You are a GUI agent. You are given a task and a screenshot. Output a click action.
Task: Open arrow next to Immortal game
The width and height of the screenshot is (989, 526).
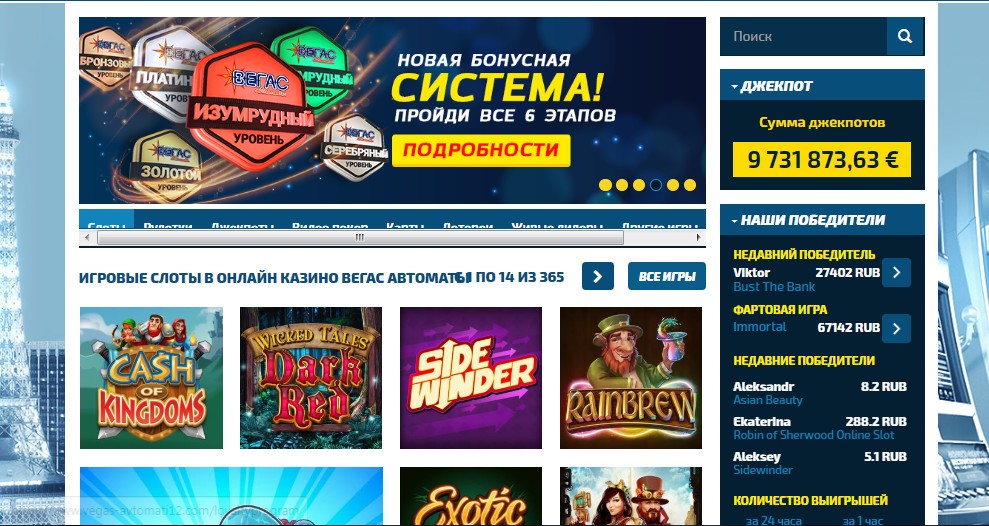coord(896,328)
